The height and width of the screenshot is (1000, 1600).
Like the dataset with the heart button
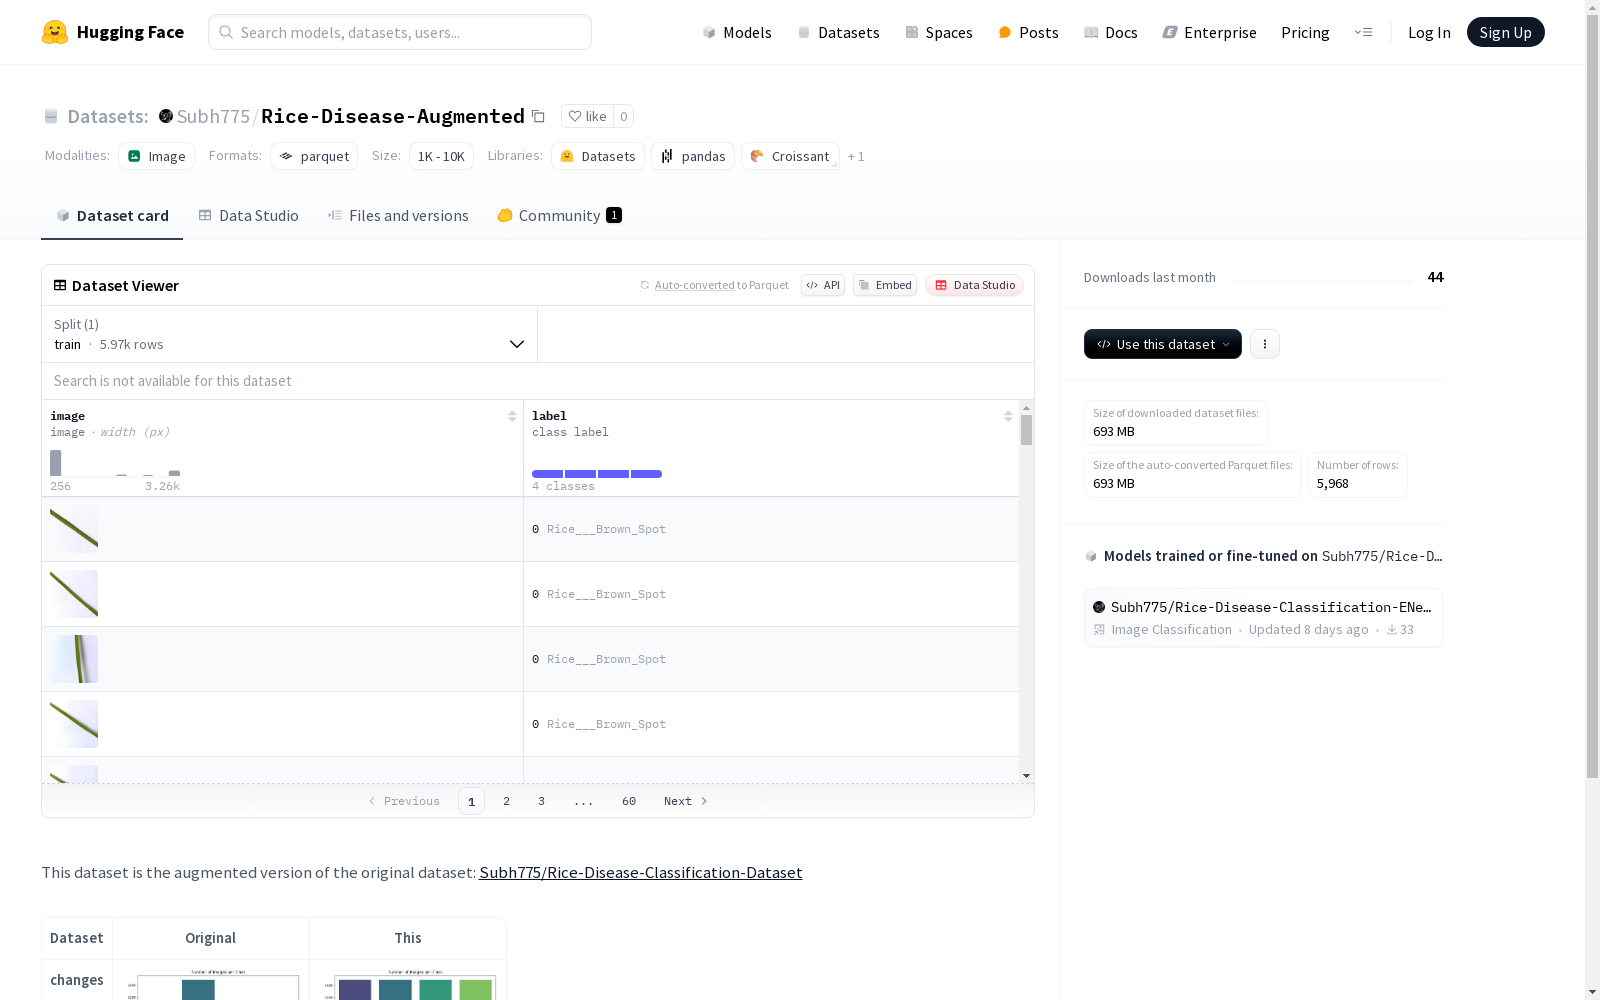pyautogui.click(x=587, y=116)
